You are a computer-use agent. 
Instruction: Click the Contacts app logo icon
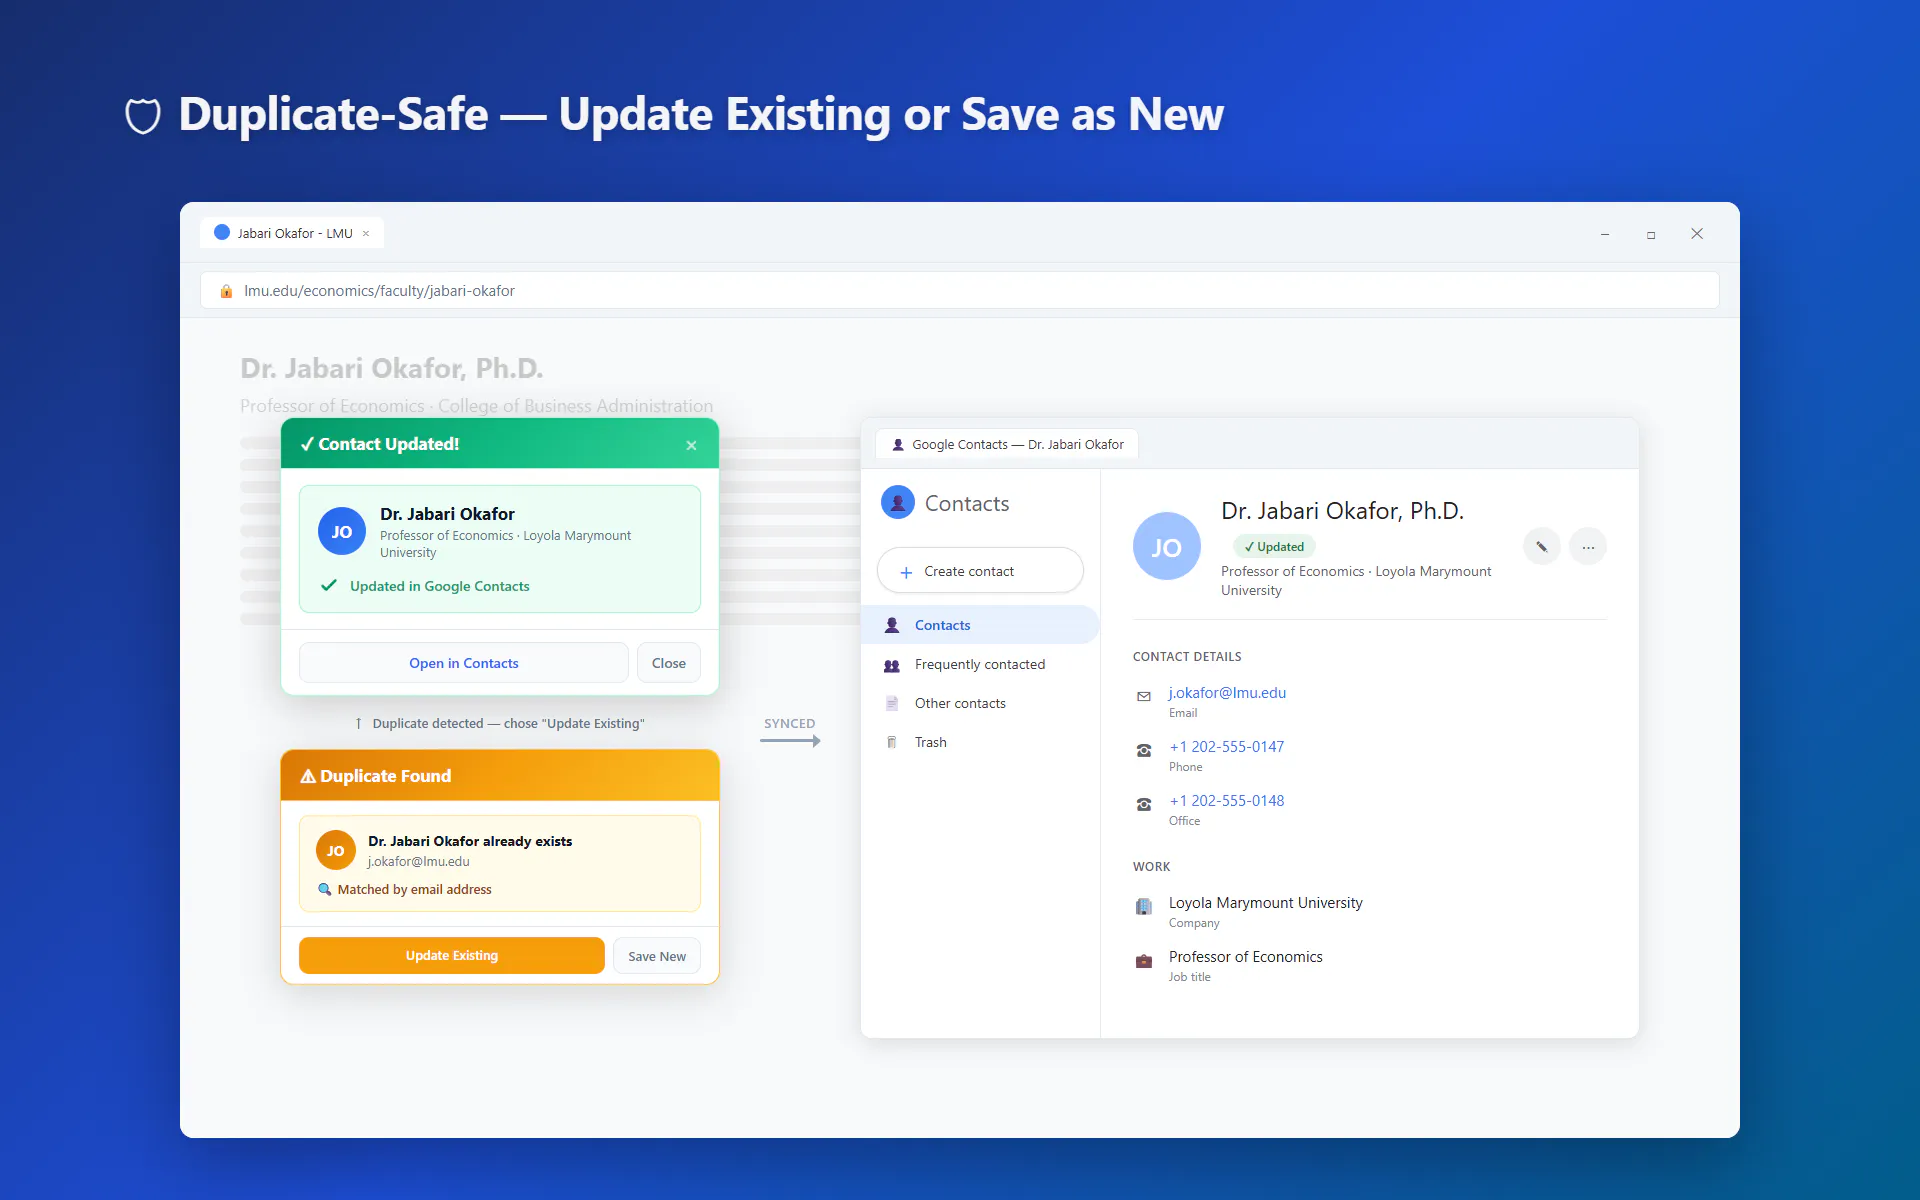click(x=898, y=503)
